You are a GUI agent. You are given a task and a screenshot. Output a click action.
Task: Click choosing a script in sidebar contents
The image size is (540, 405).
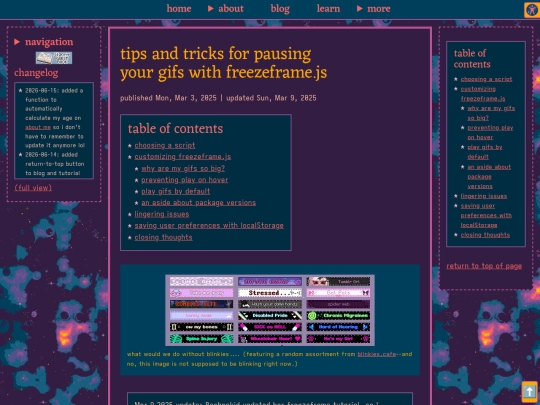point(486,79)
